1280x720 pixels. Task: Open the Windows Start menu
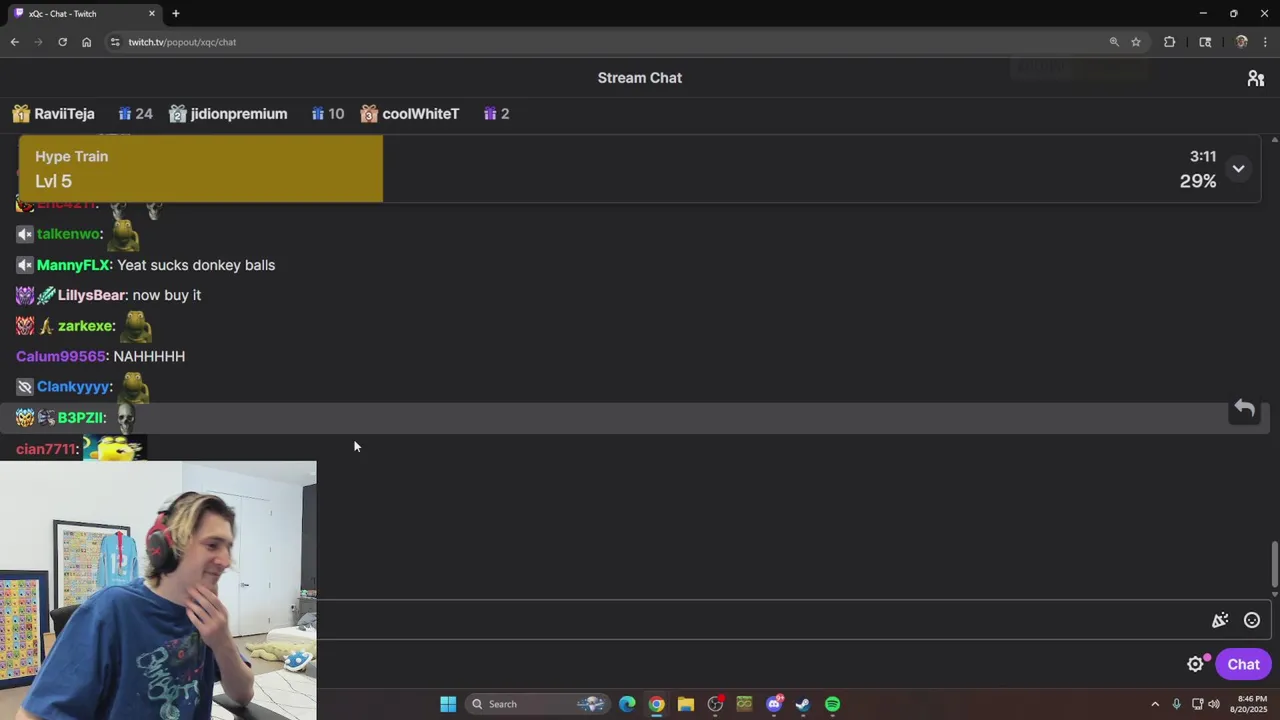(x=448, y=704)
